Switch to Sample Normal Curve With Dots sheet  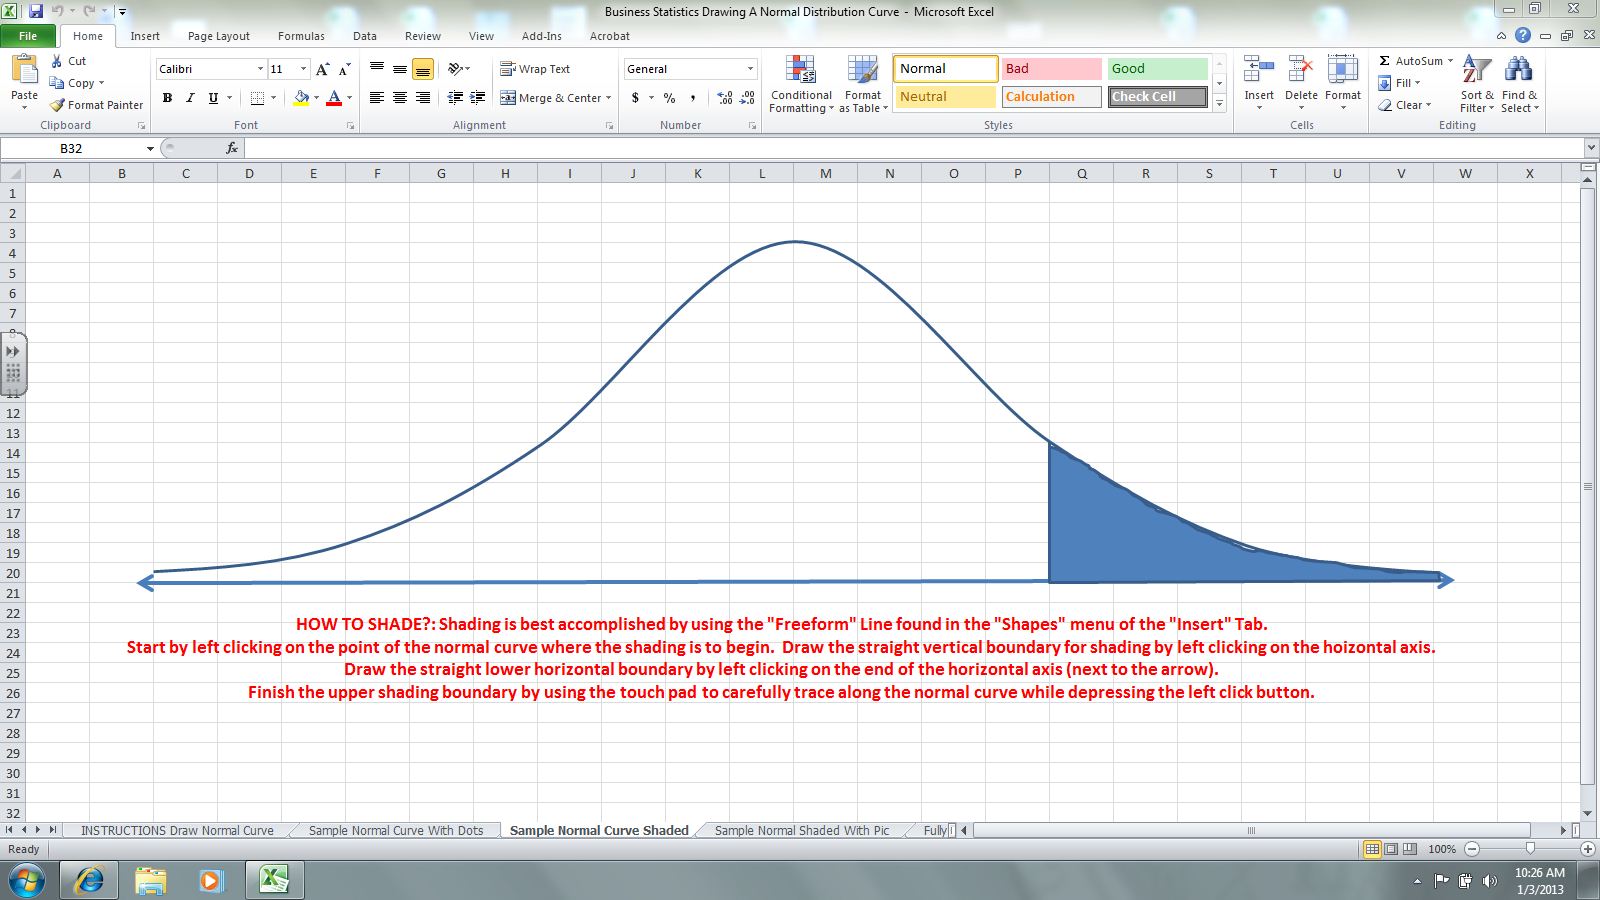395,830
